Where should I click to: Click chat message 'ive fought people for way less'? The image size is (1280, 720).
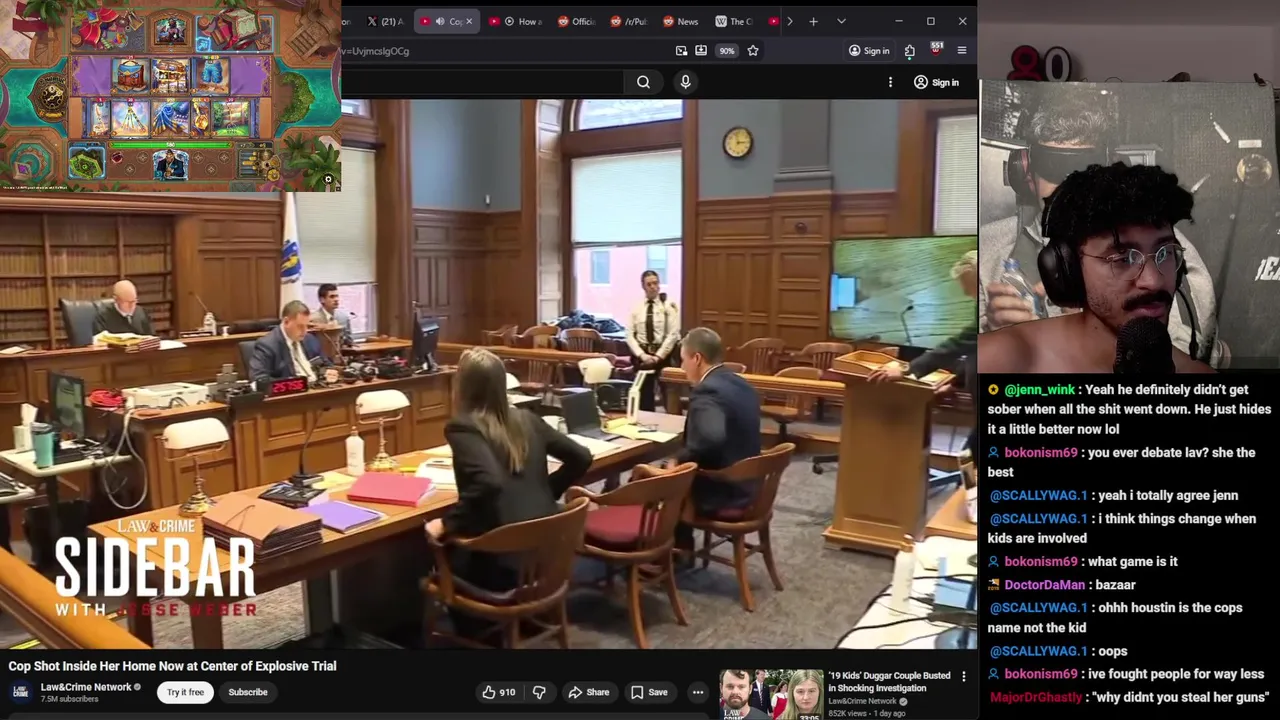tap(1176, 674)
